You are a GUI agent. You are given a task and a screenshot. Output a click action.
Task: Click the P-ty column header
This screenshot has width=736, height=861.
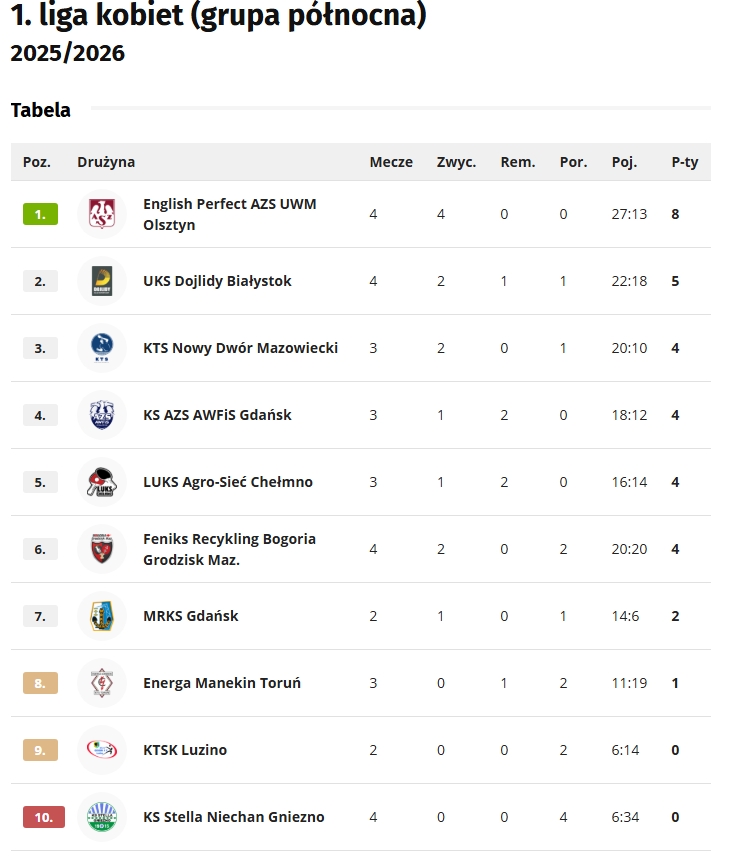point(685,162)
